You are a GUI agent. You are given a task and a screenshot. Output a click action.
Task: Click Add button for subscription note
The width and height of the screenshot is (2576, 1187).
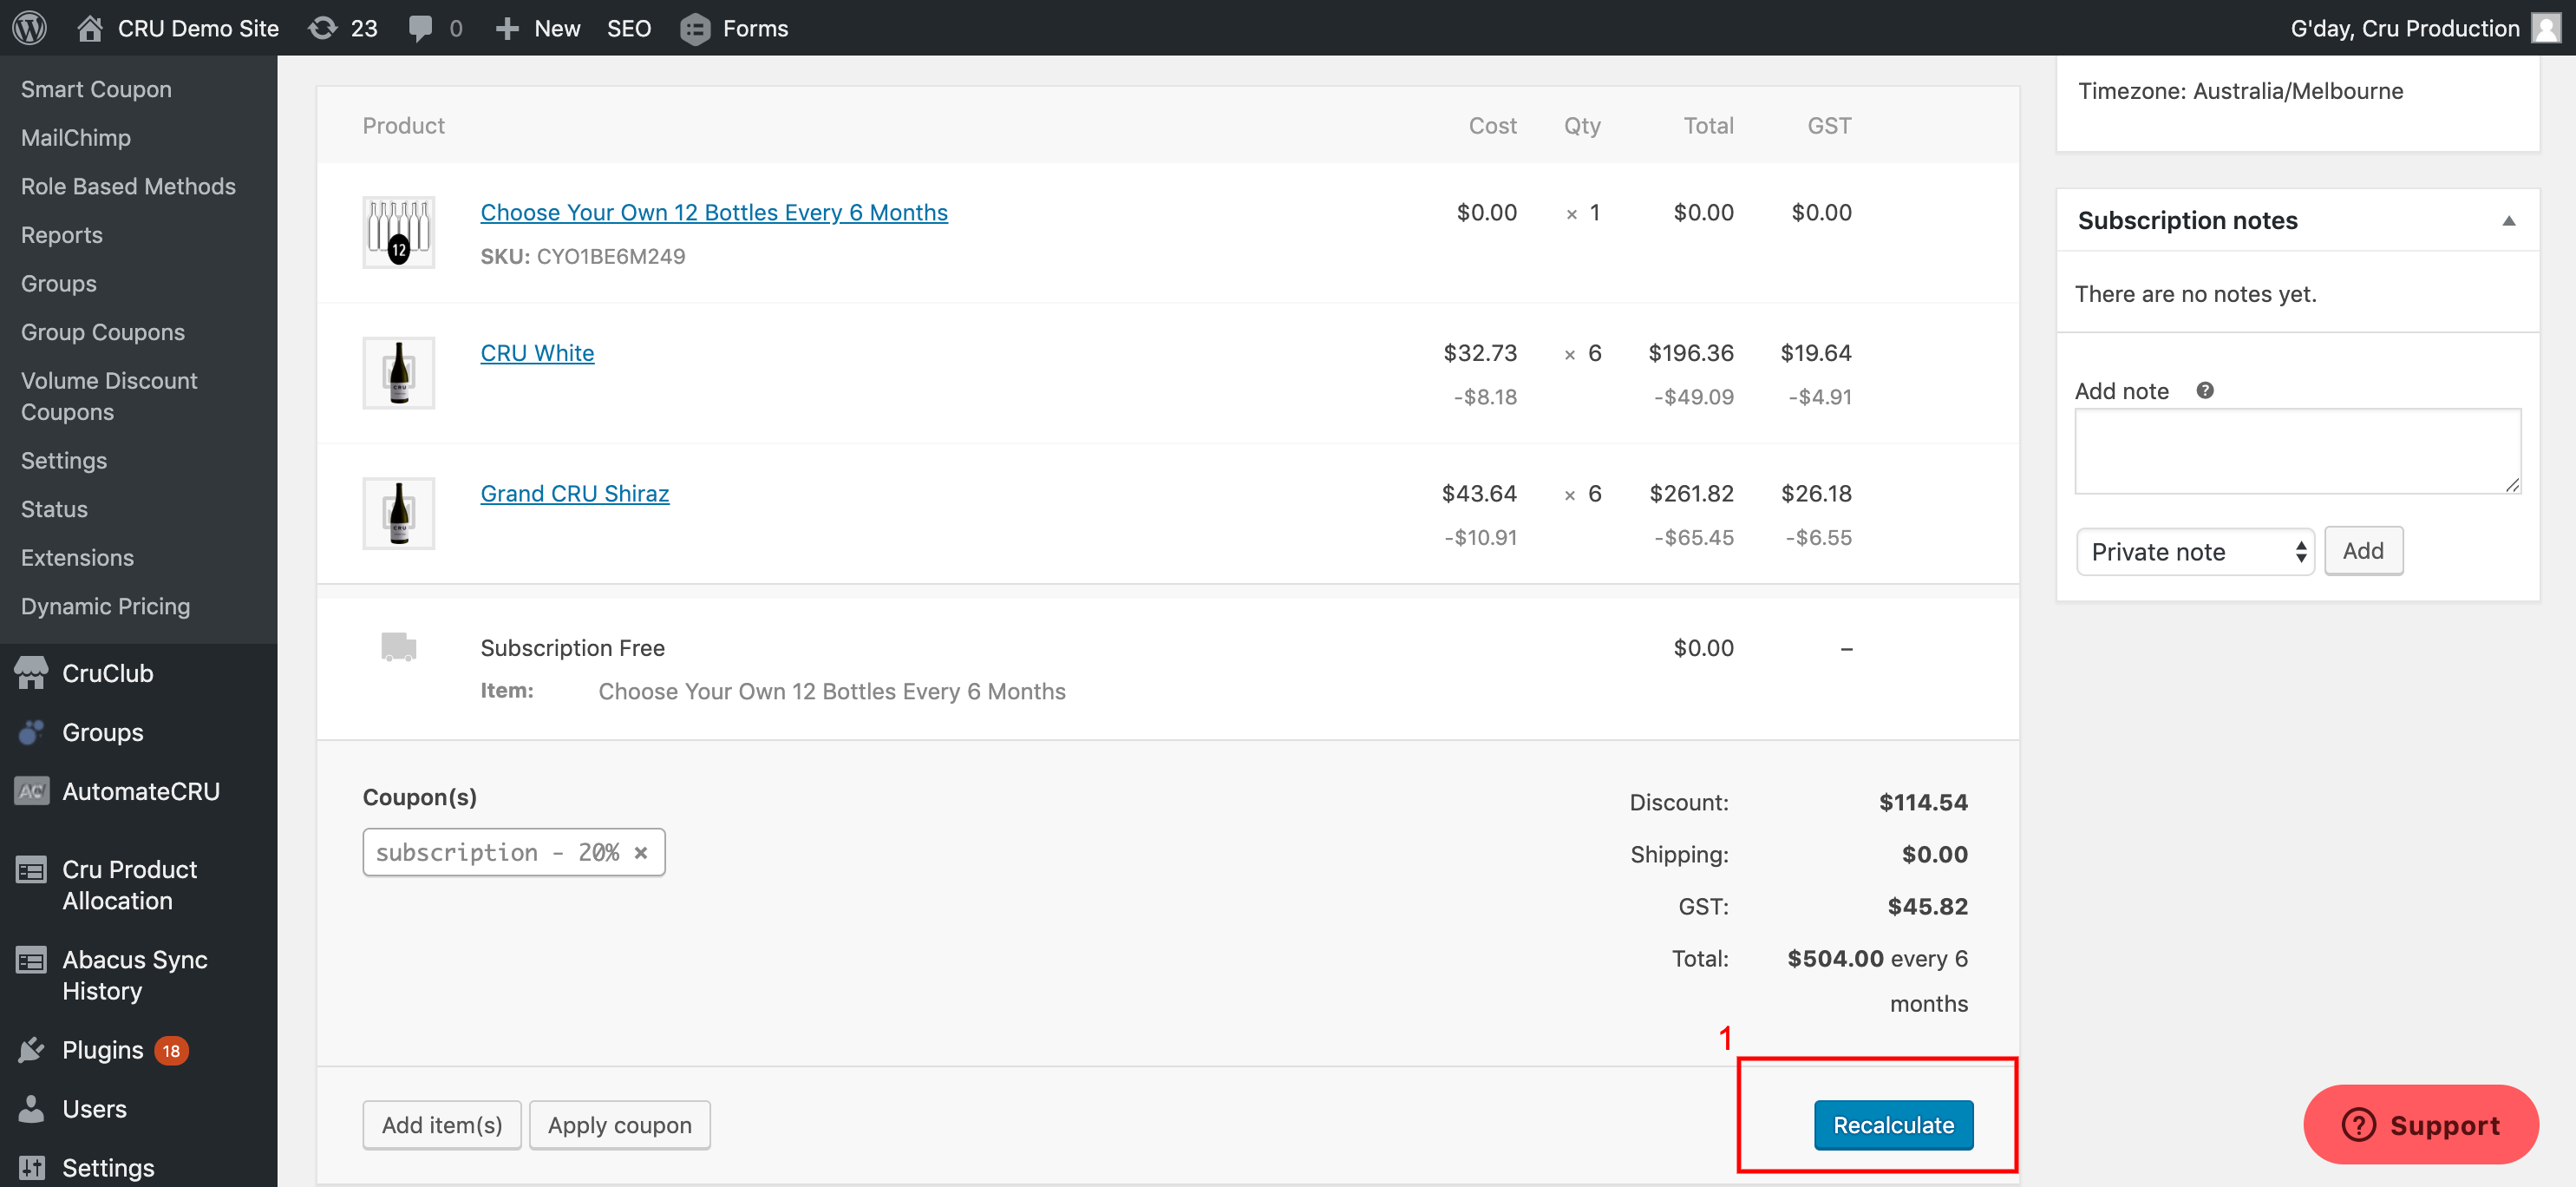(2363, 551)
